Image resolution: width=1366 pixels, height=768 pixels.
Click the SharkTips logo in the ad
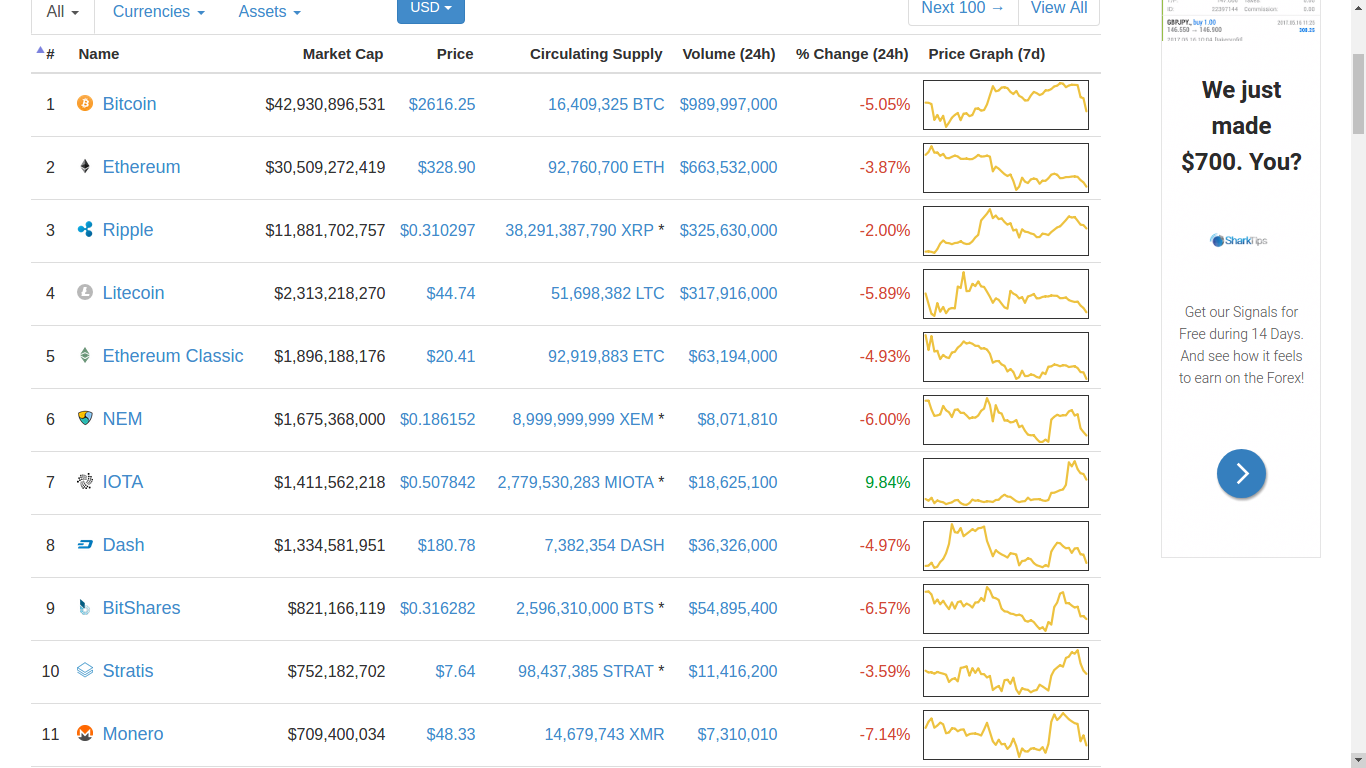pos(1239,240)
